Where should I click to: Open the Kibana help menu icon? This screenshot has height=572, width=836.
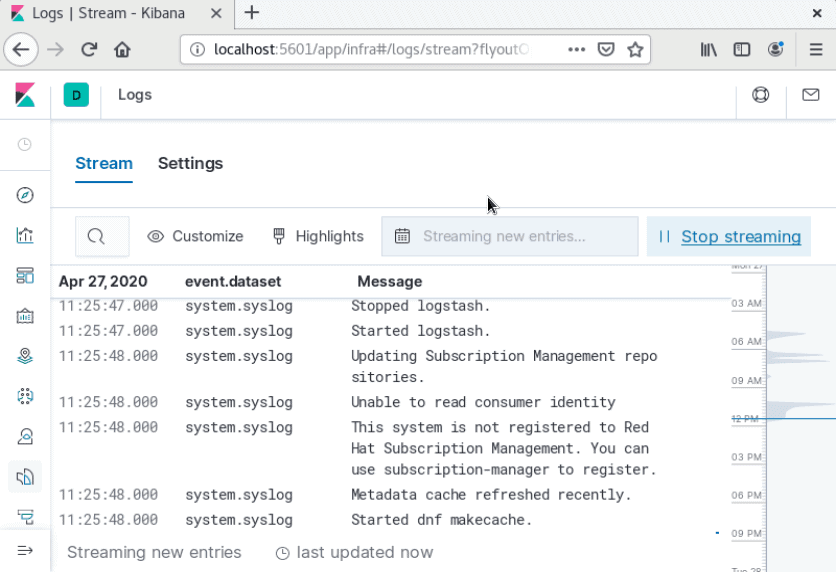[760, 95]
